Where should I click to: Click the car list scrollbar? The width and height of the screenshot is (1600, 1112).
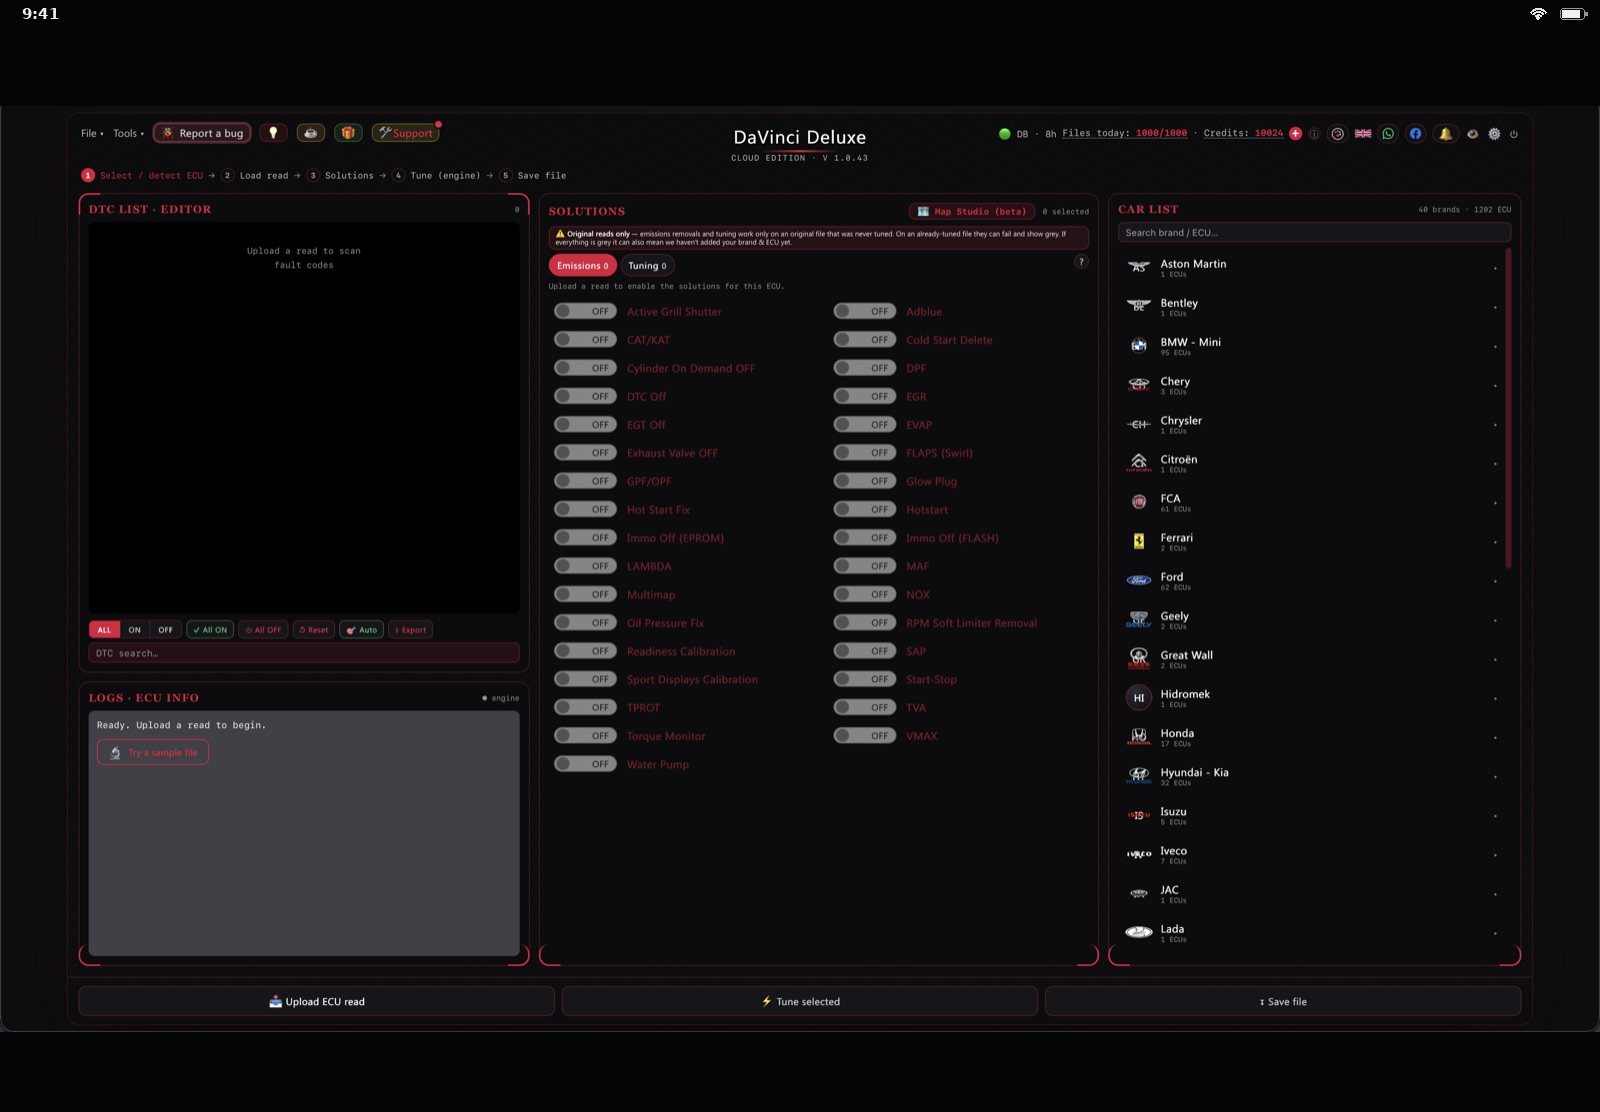click(1508, 410)
